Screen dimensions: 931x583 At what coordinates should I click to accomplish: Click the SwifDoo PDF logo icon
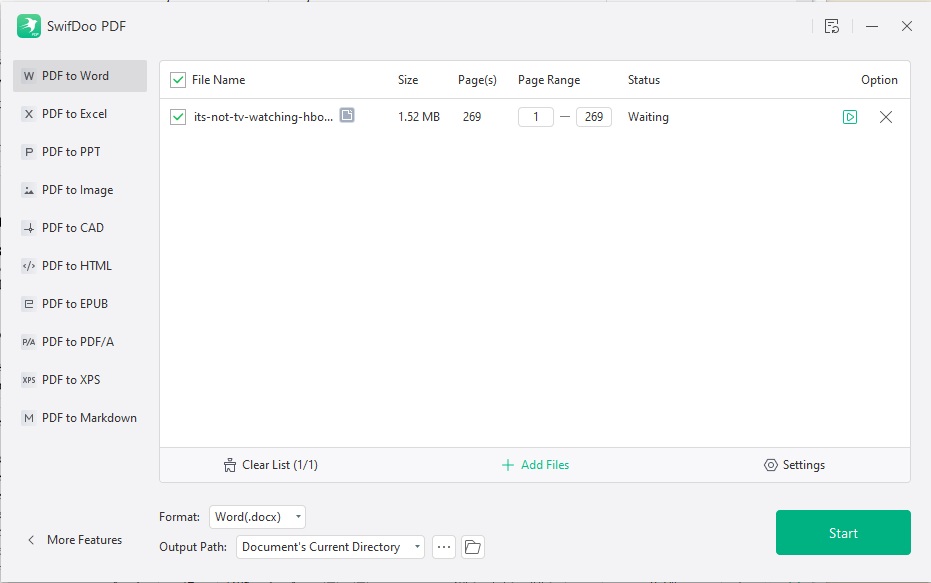[28, 26]
